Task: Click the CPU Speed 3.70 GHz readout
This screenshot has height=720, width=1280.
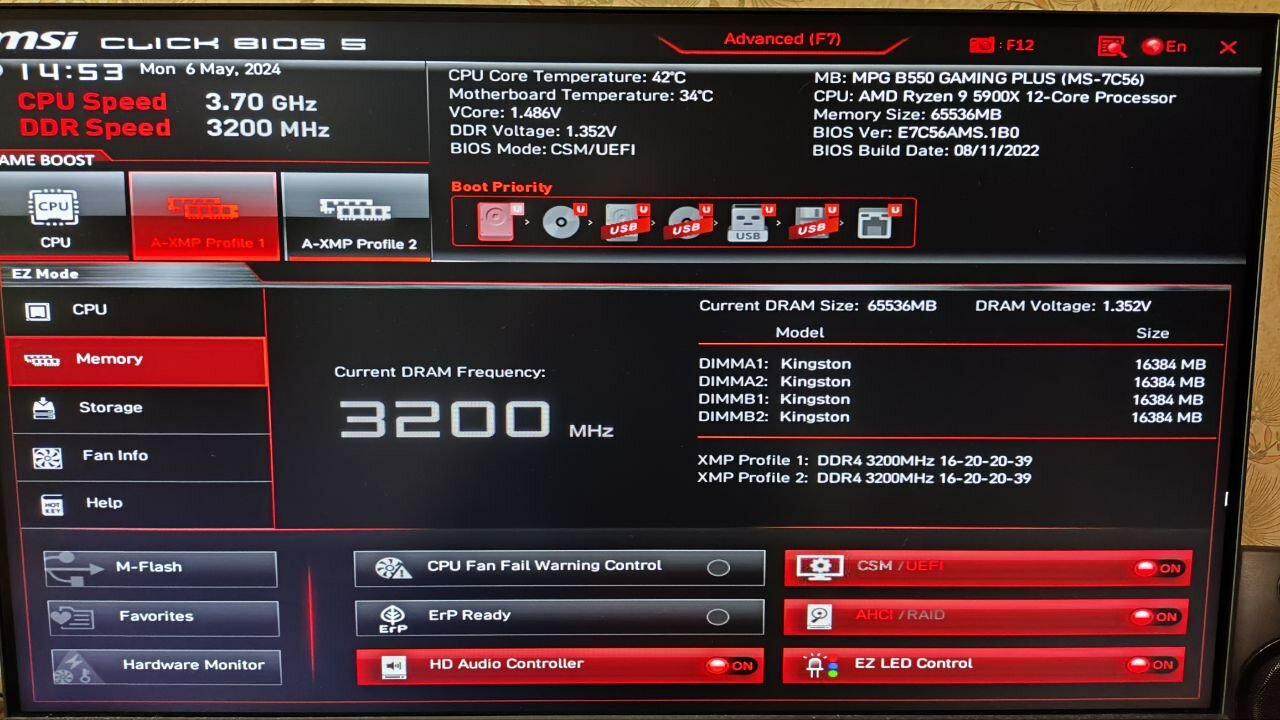Action: click(168, 102)
